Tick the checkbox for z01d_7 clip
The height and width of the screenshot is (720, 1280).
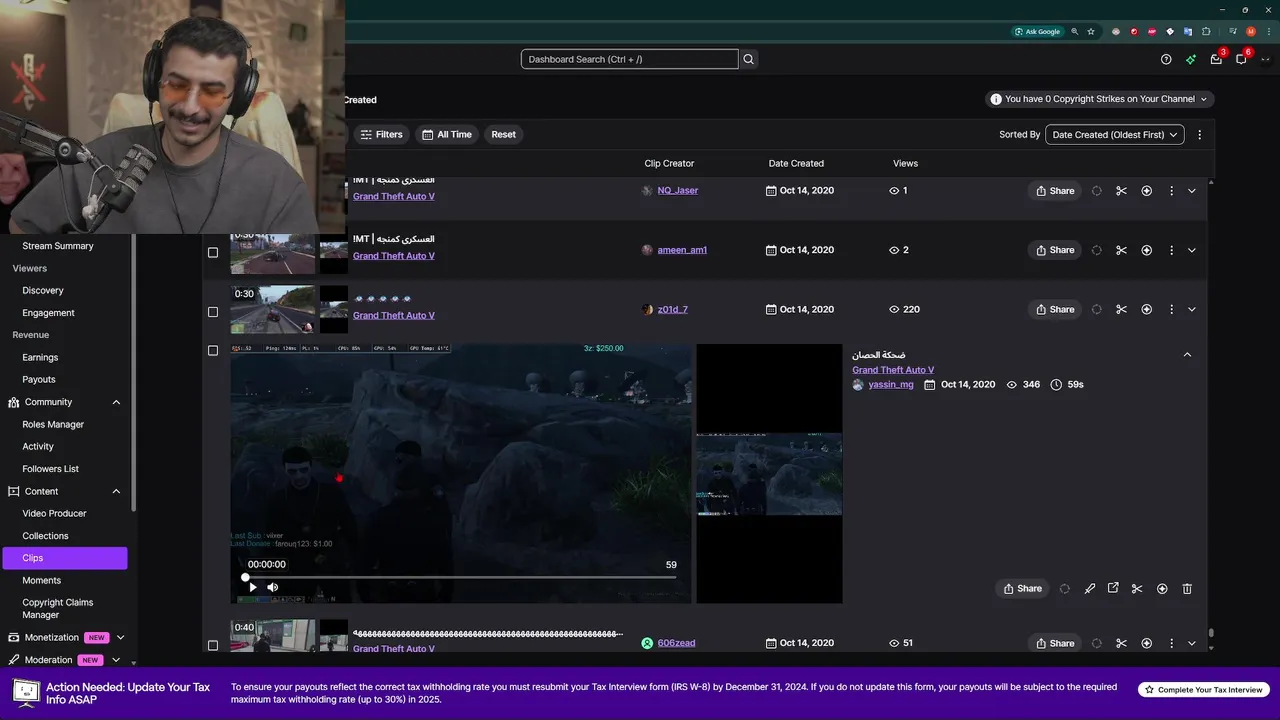(212, 312)
